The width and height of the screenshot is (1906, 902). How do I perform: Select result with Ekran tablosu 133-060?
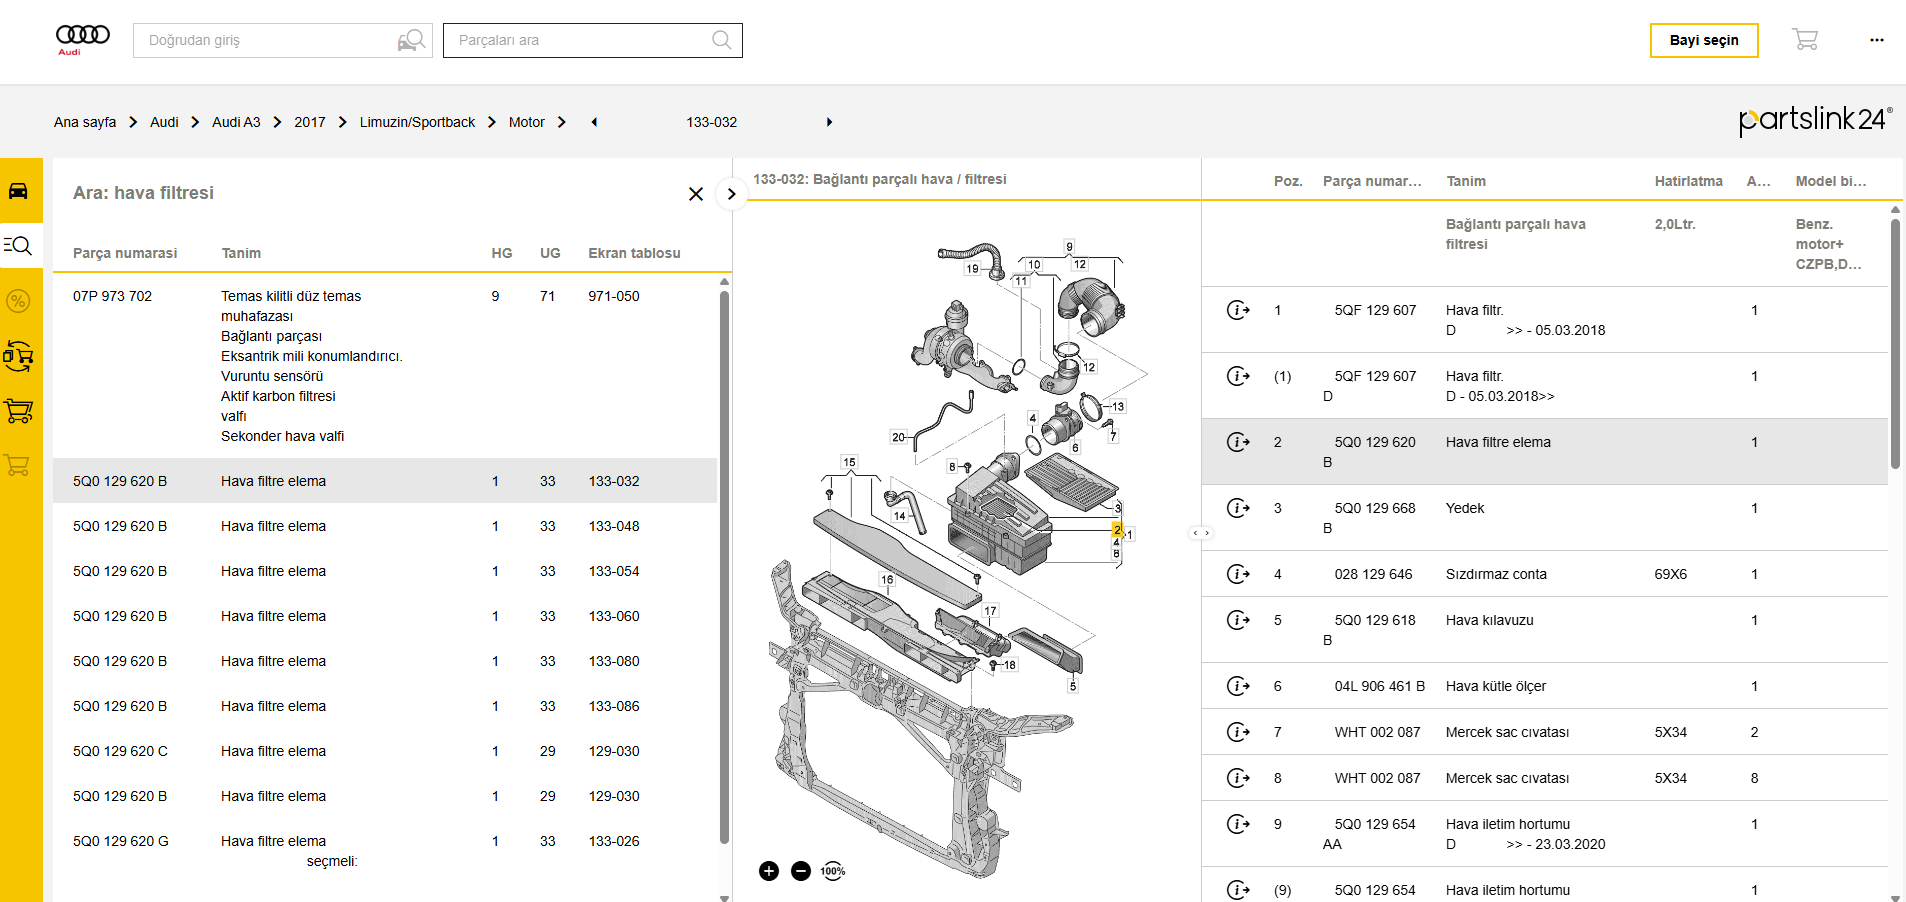[385, 616]
